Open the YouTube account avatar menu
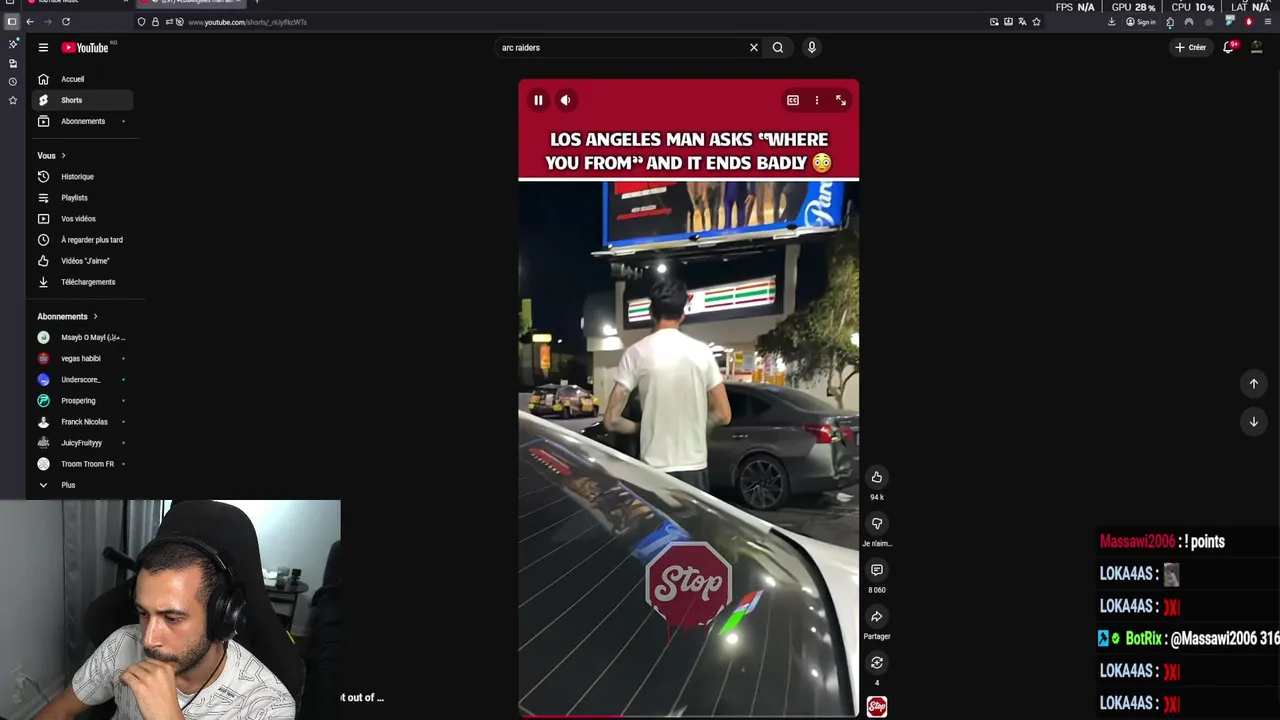Image resolution: width=1280 pixels, height=720 pixels. [x=1257, y=47]
